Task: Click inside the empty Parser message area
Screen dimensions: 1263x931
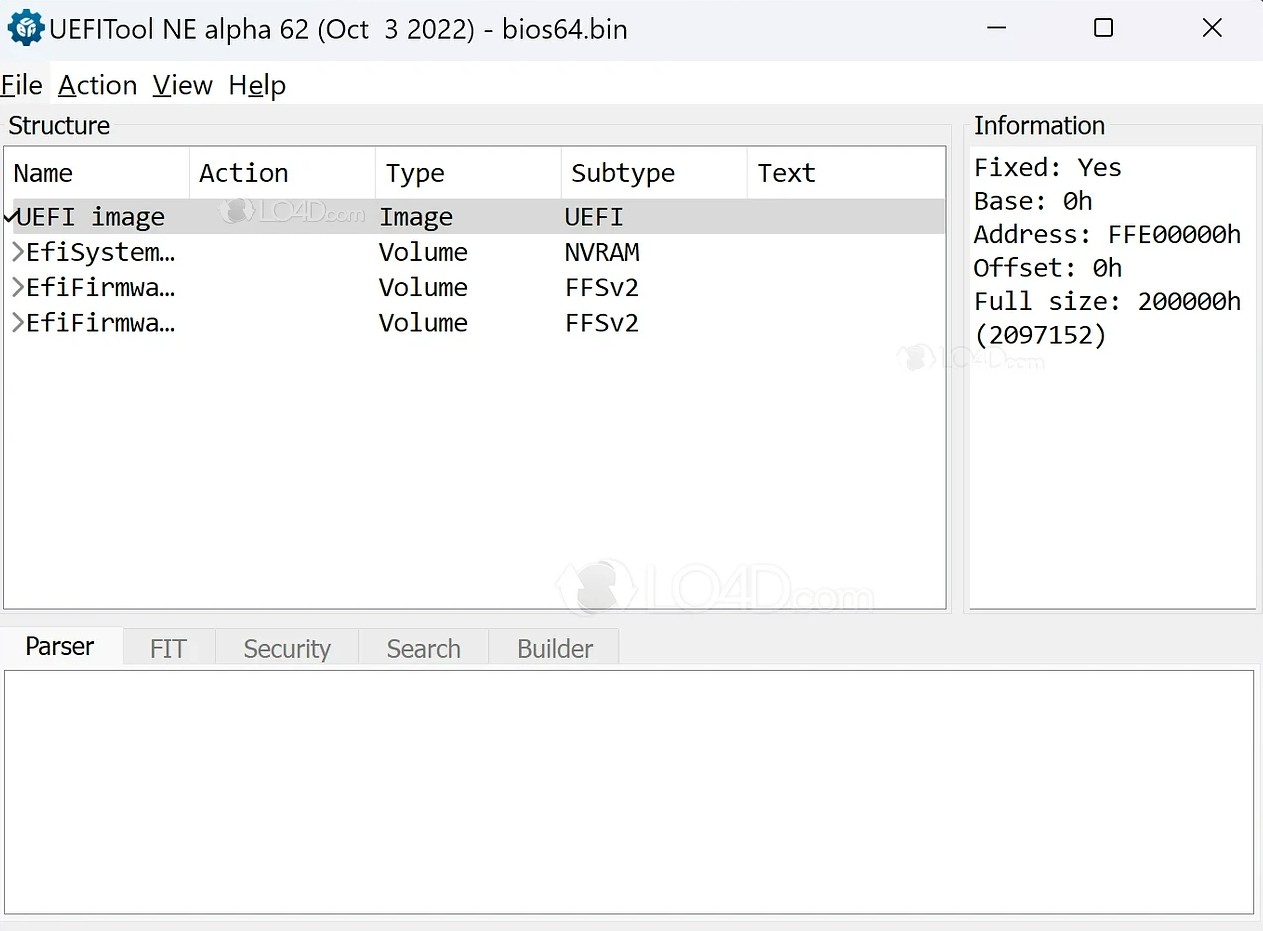Action: (x=629, y=791)
